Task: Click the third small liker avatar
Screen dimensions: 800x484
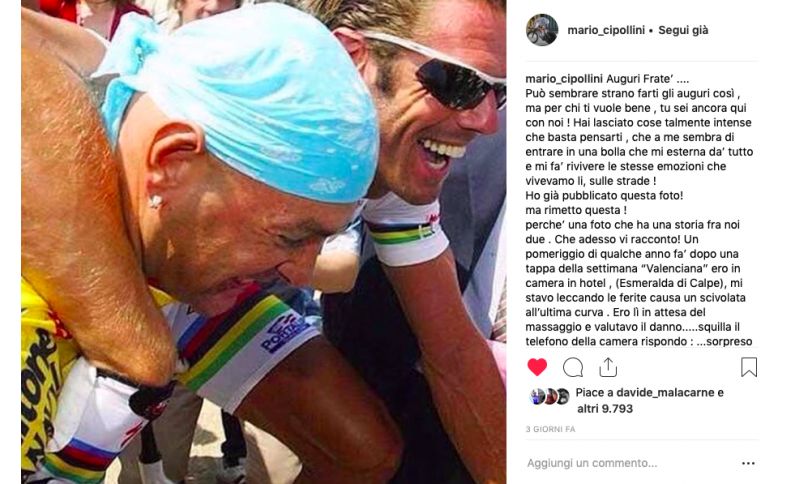Action: 562,396
